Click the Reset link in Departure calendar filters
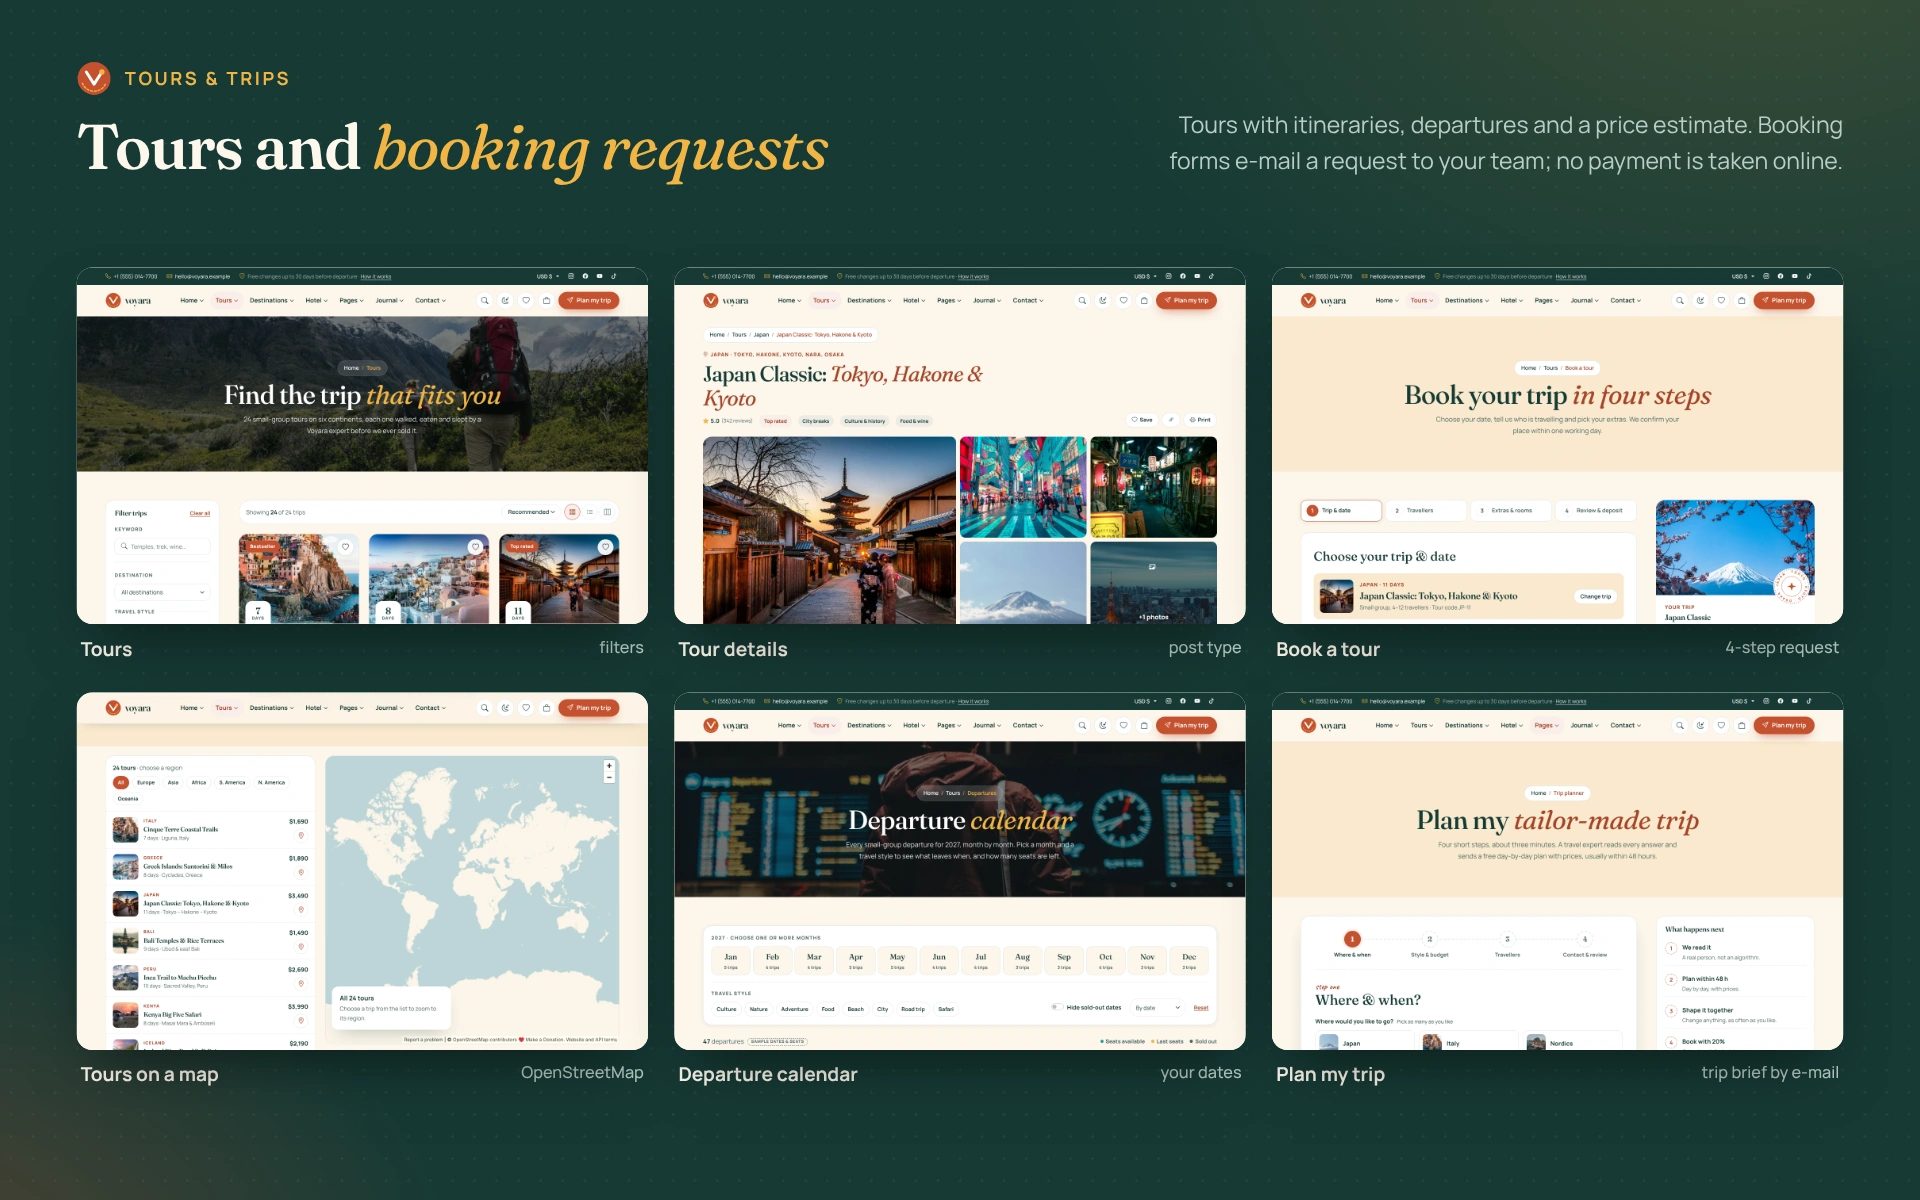The height and width of the screenshot is (1200, 1920). tap(1201, 1008)
